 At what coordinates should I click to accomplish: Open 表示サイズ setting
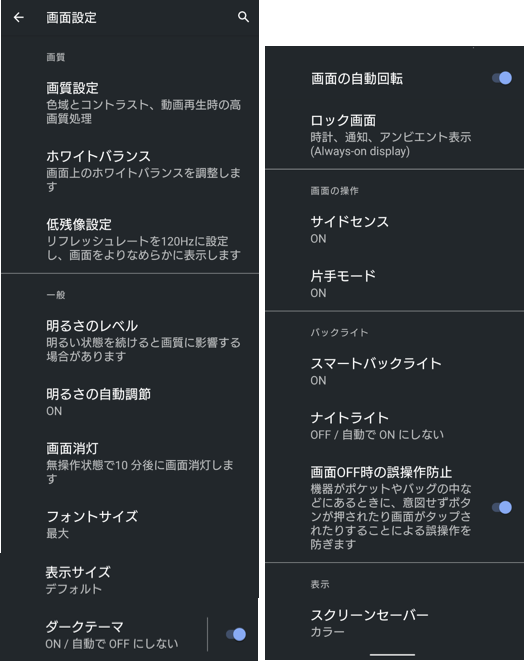pos(130,580)
